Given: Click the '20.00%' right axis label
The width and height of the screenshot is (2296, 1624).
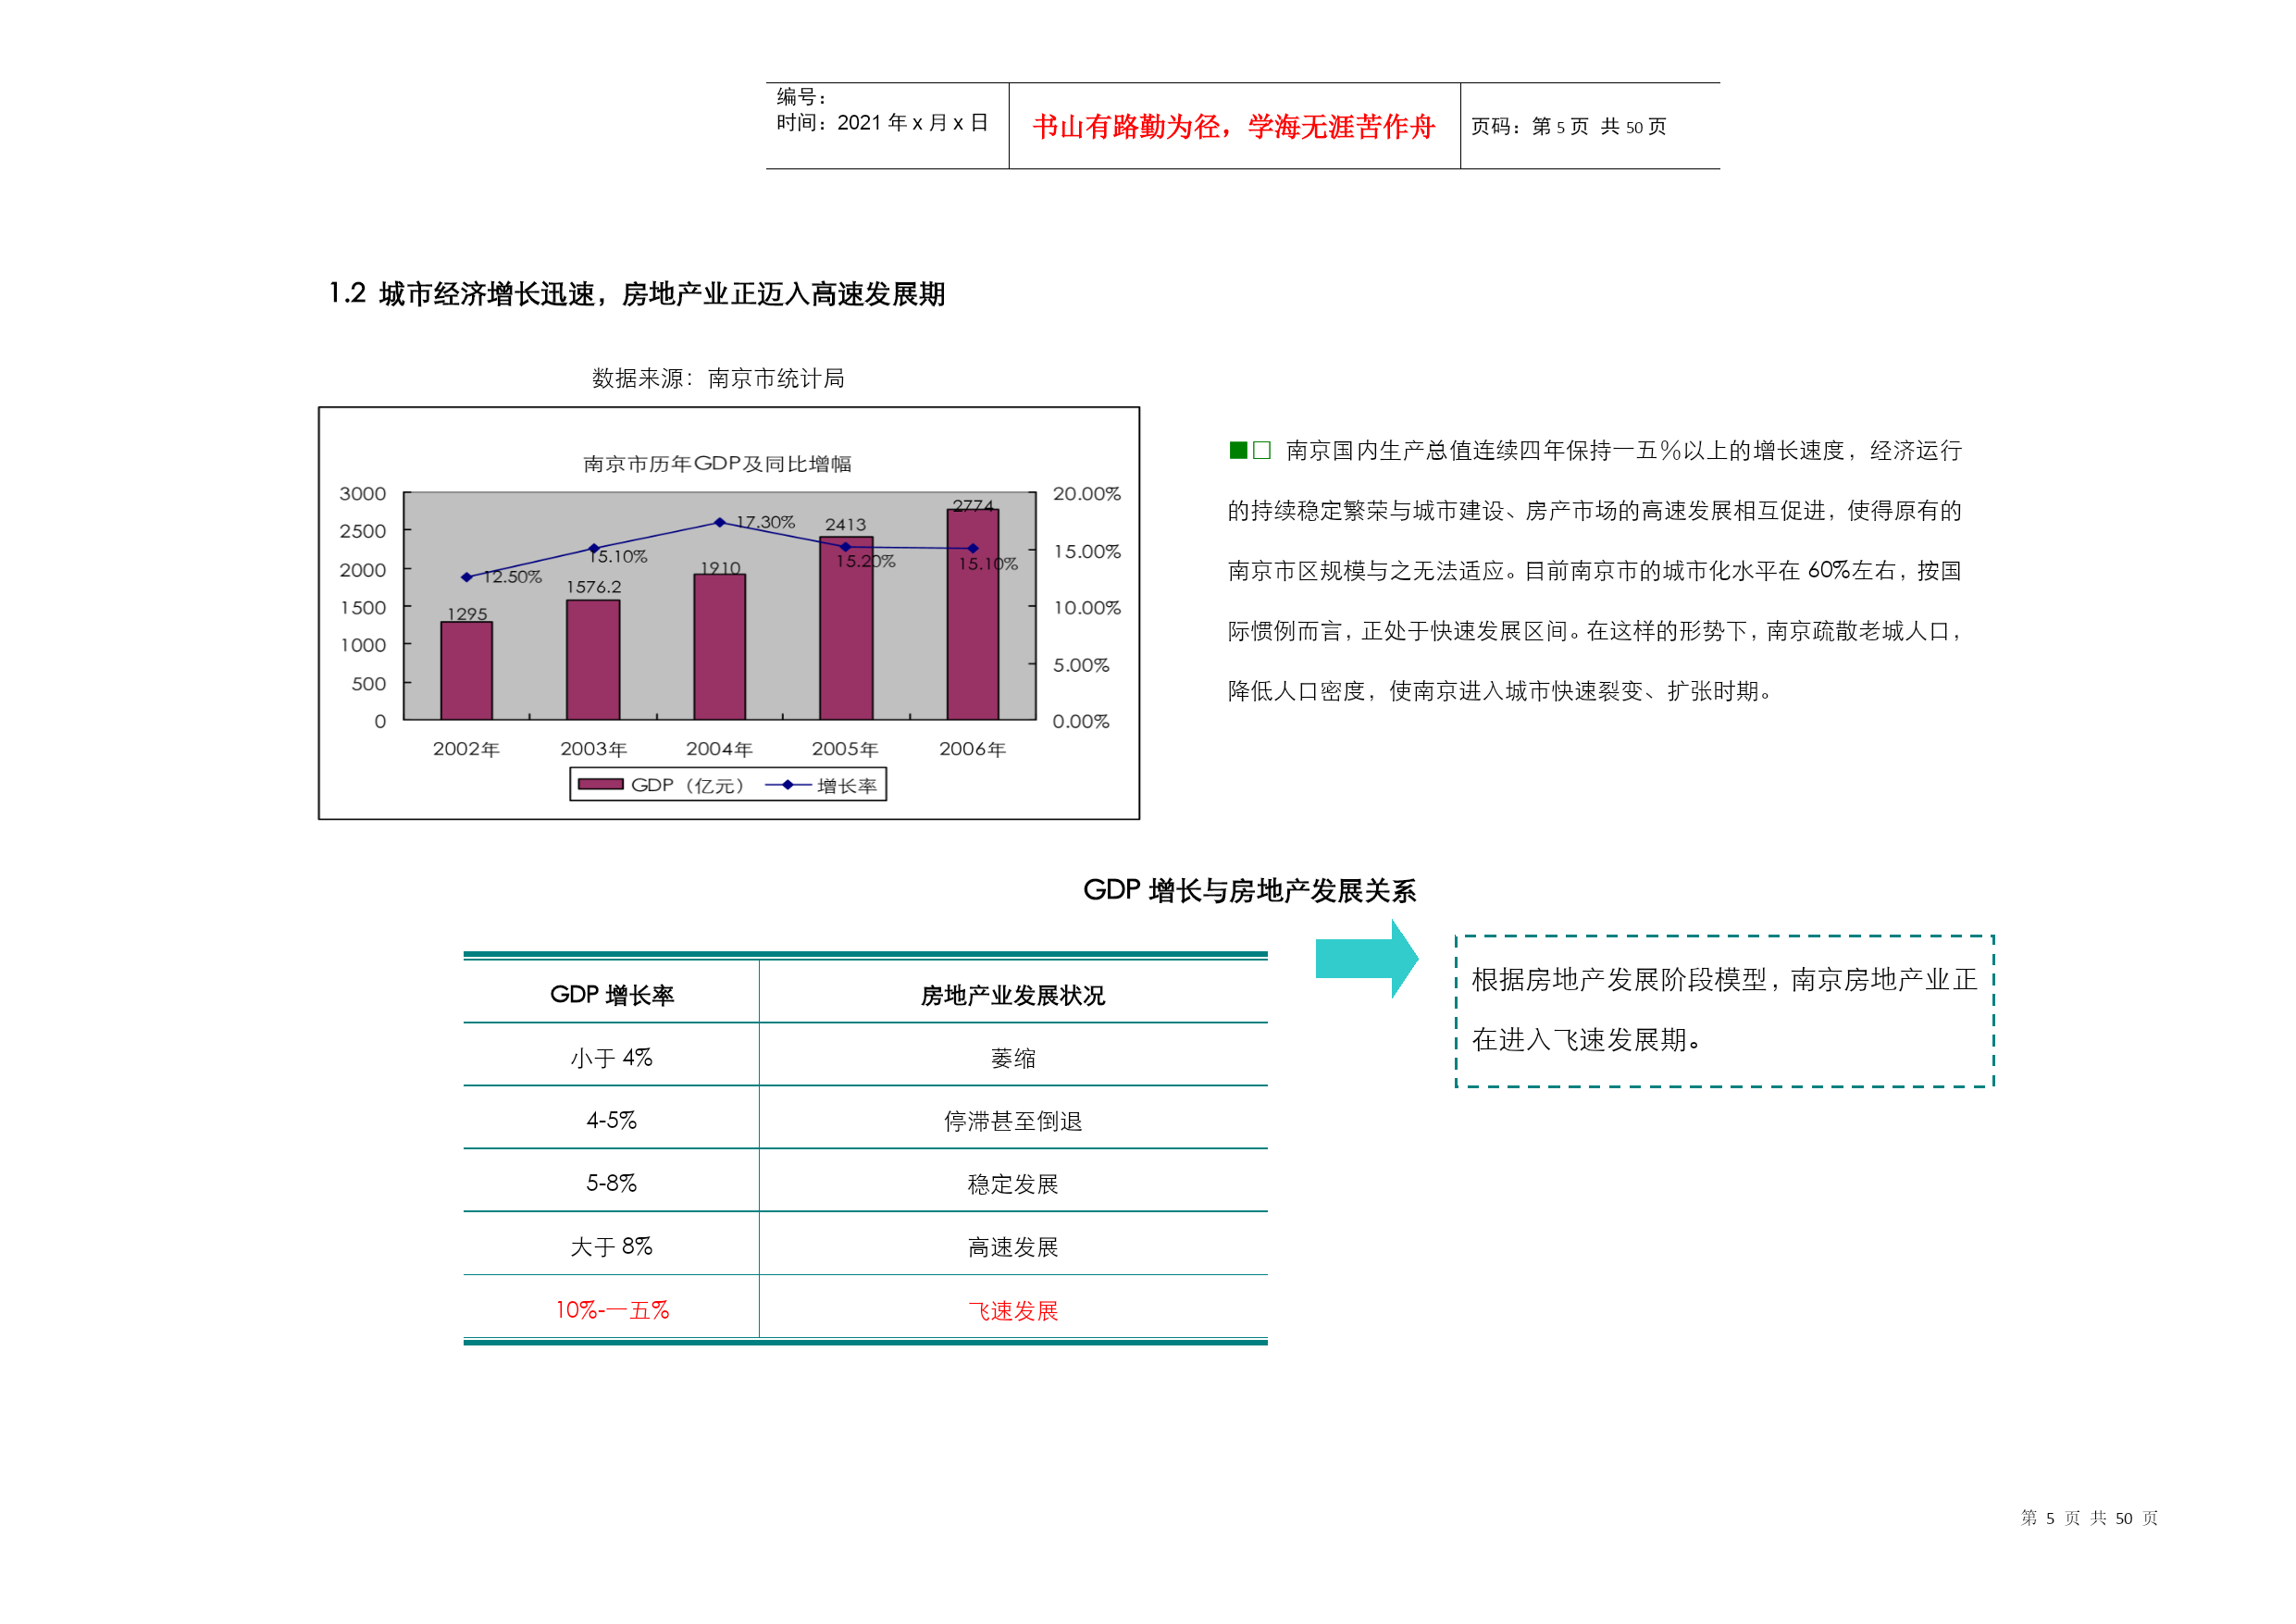Looking at the screenshot, I should 1086,493.
